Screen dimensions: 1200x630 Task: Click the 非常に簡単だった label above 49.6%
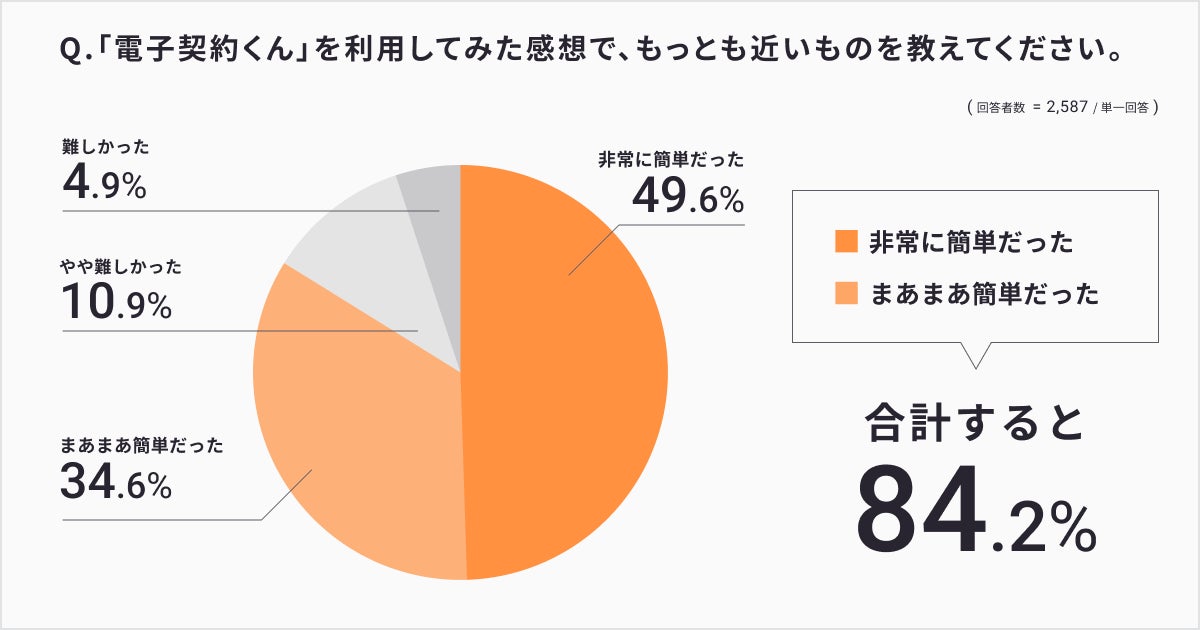pyautogui.click(x=671, y=160)
